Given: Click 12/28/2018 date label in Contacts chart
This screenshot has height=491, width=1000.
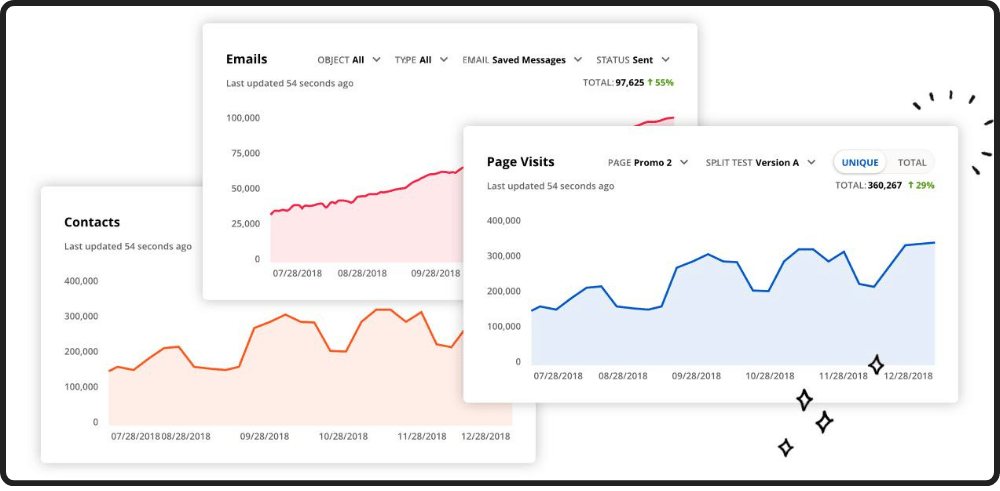Looking at the screenshot, I should coord(486,437).
